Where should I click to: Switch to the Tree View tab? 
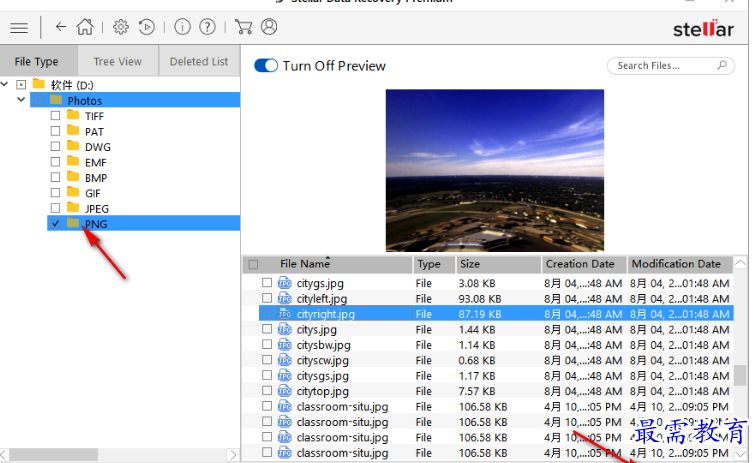click(x=118, y=61)
